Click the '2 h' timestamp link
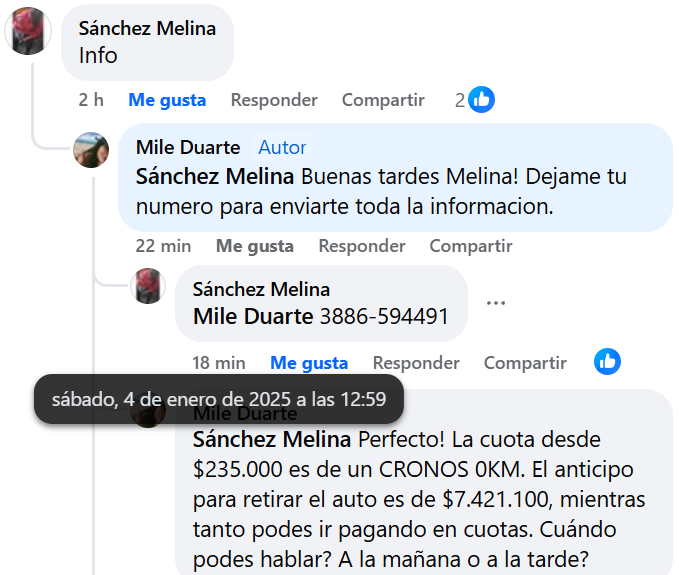 coord(91,100)
